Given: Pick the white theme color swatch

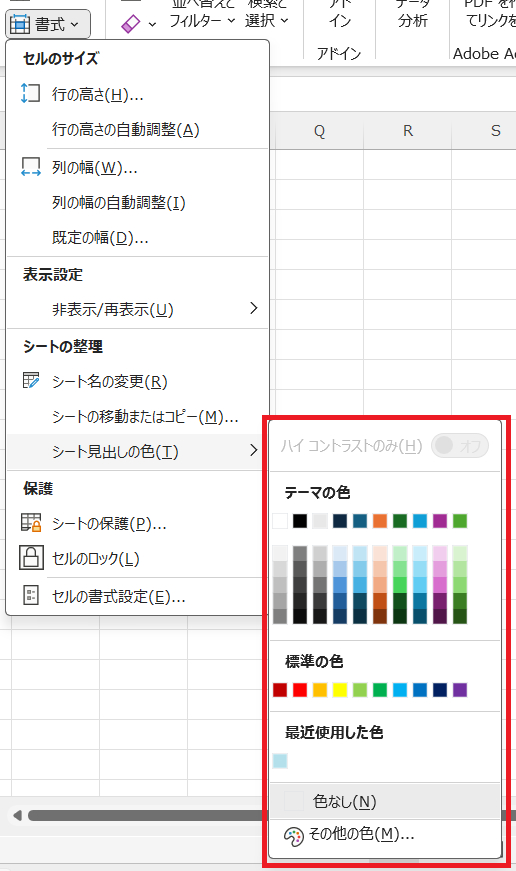Looking at the screenshot, I should tap(280, 521).
